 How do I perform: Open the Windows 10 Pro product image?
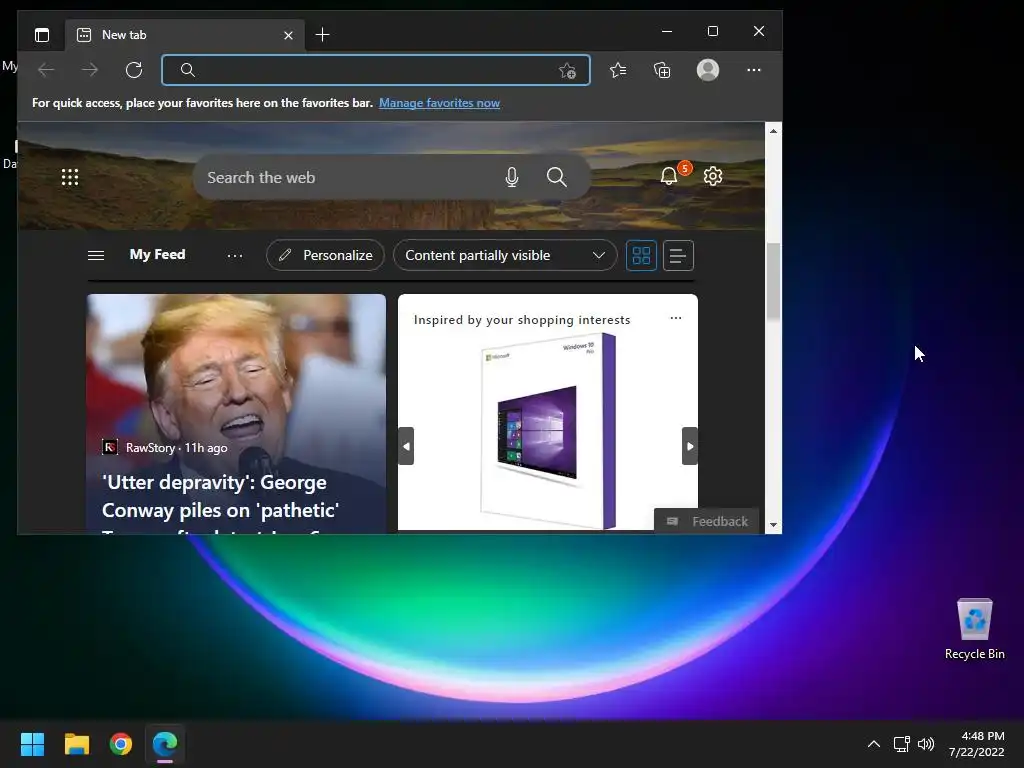pyautogui.click(x=549, y=431)
